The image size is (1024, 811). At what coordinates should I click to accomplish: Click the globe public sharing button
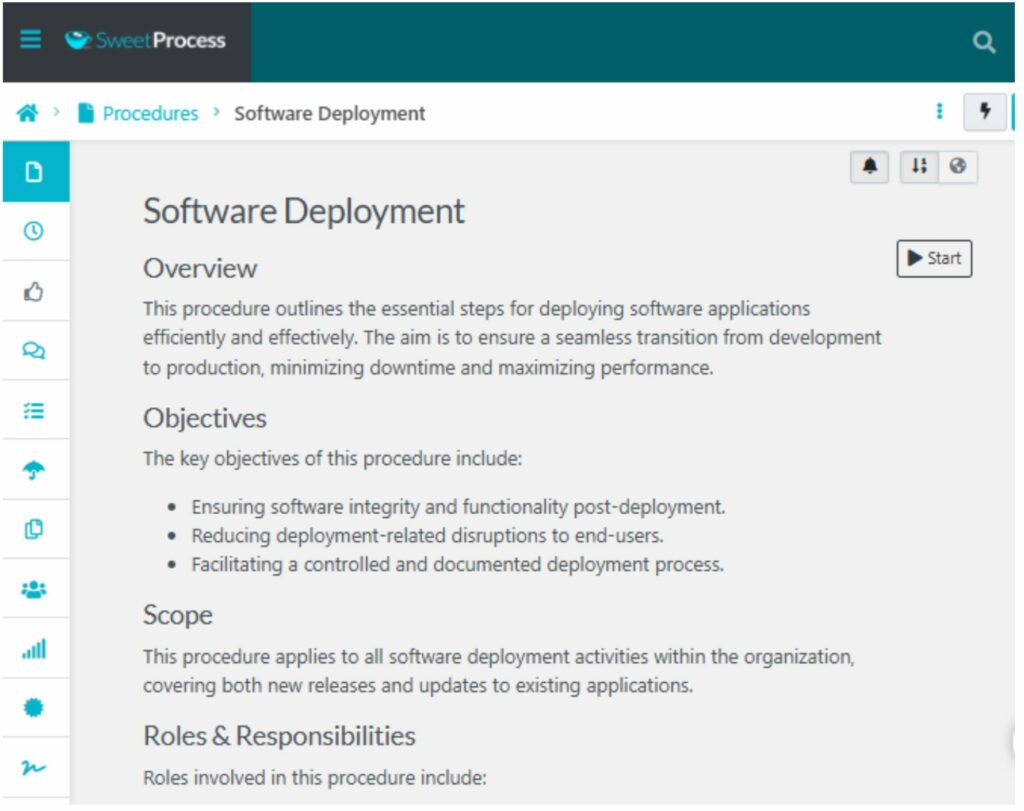tap(957, 167)
